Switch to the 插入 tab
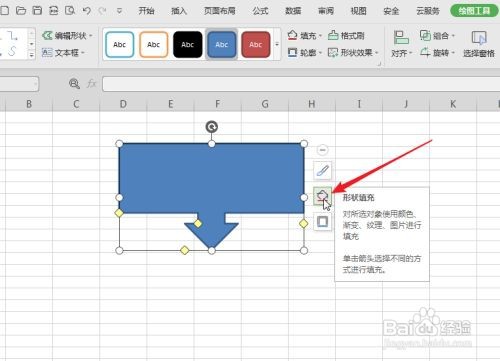This screenshot has height=361, width=500. pos(179,11)
